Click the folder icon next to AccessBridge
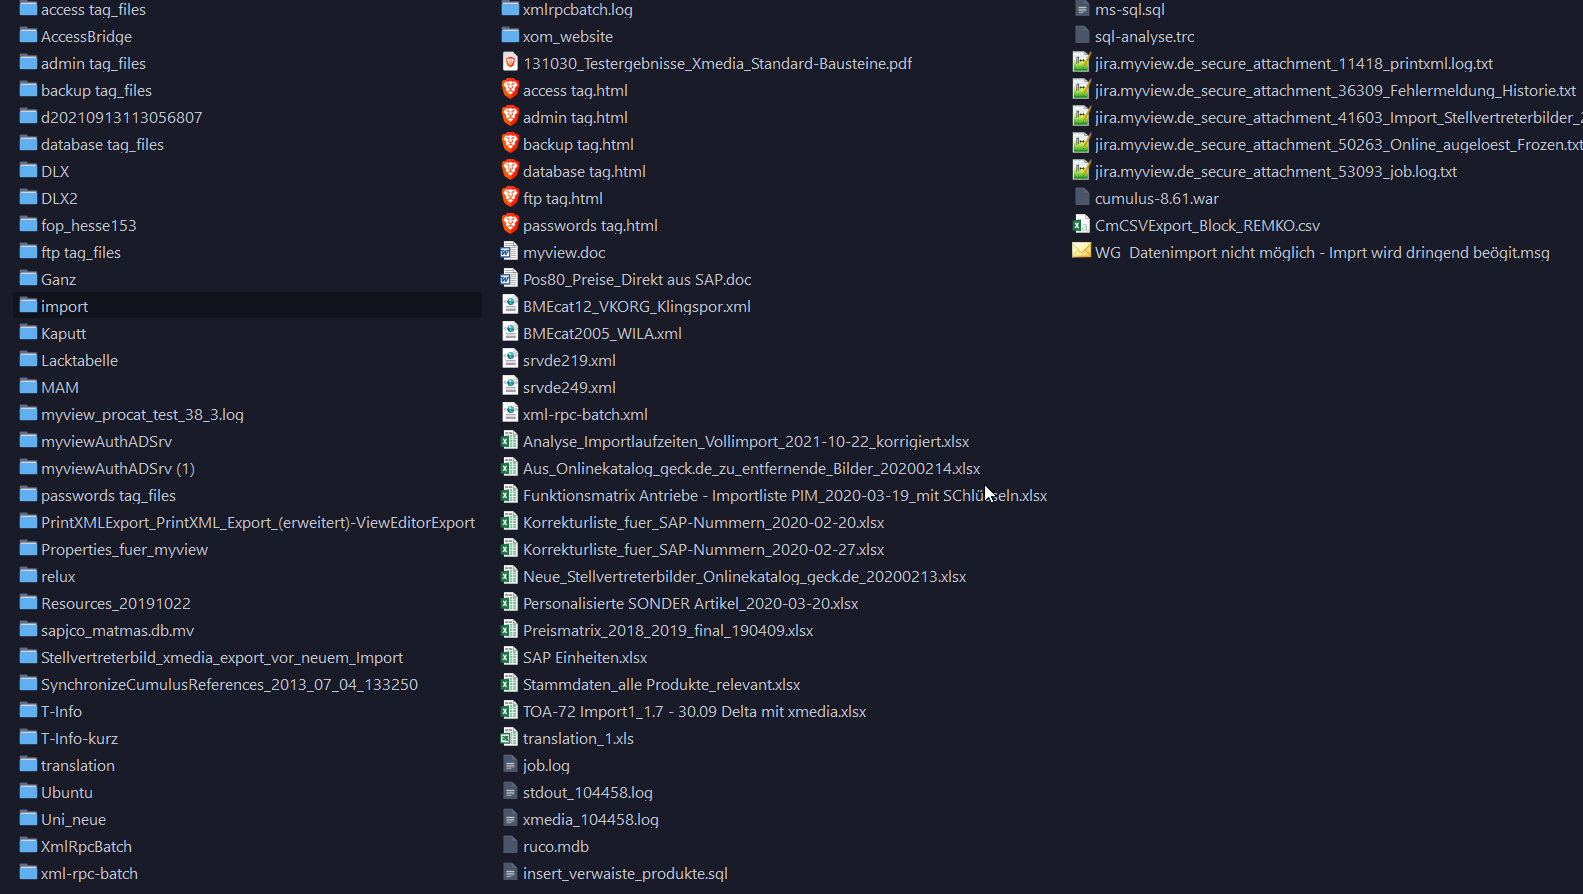 click(x=28, y=36)
